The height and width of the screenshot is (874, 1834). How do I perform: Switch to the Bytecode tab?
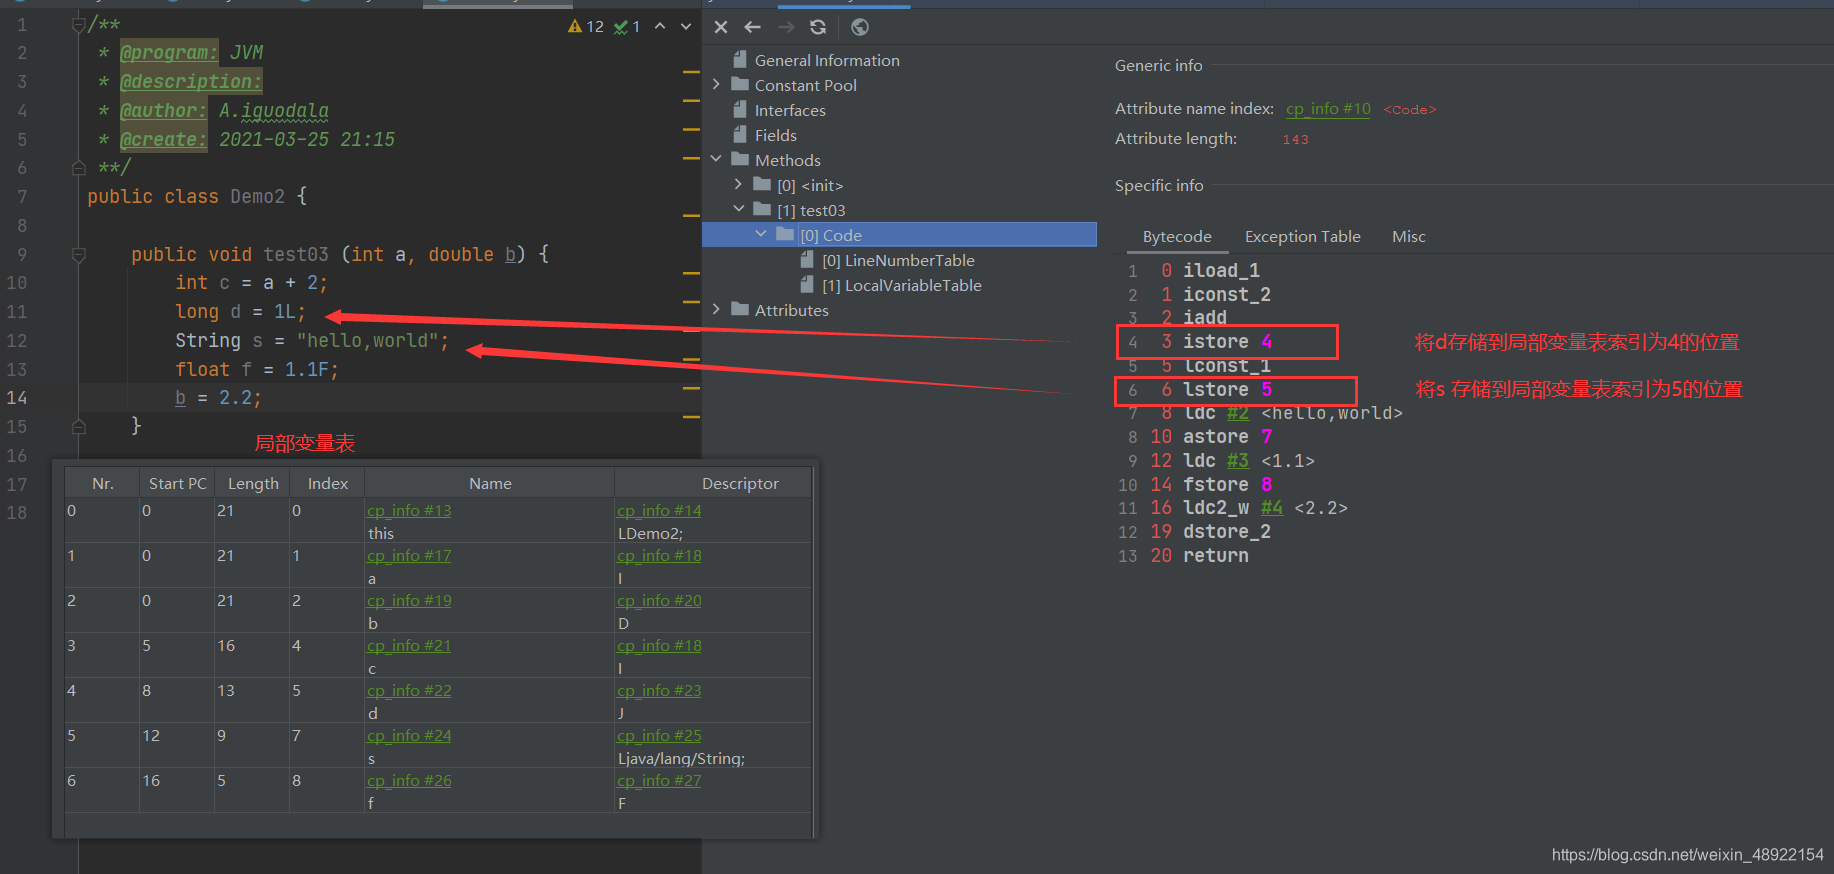1177,237
